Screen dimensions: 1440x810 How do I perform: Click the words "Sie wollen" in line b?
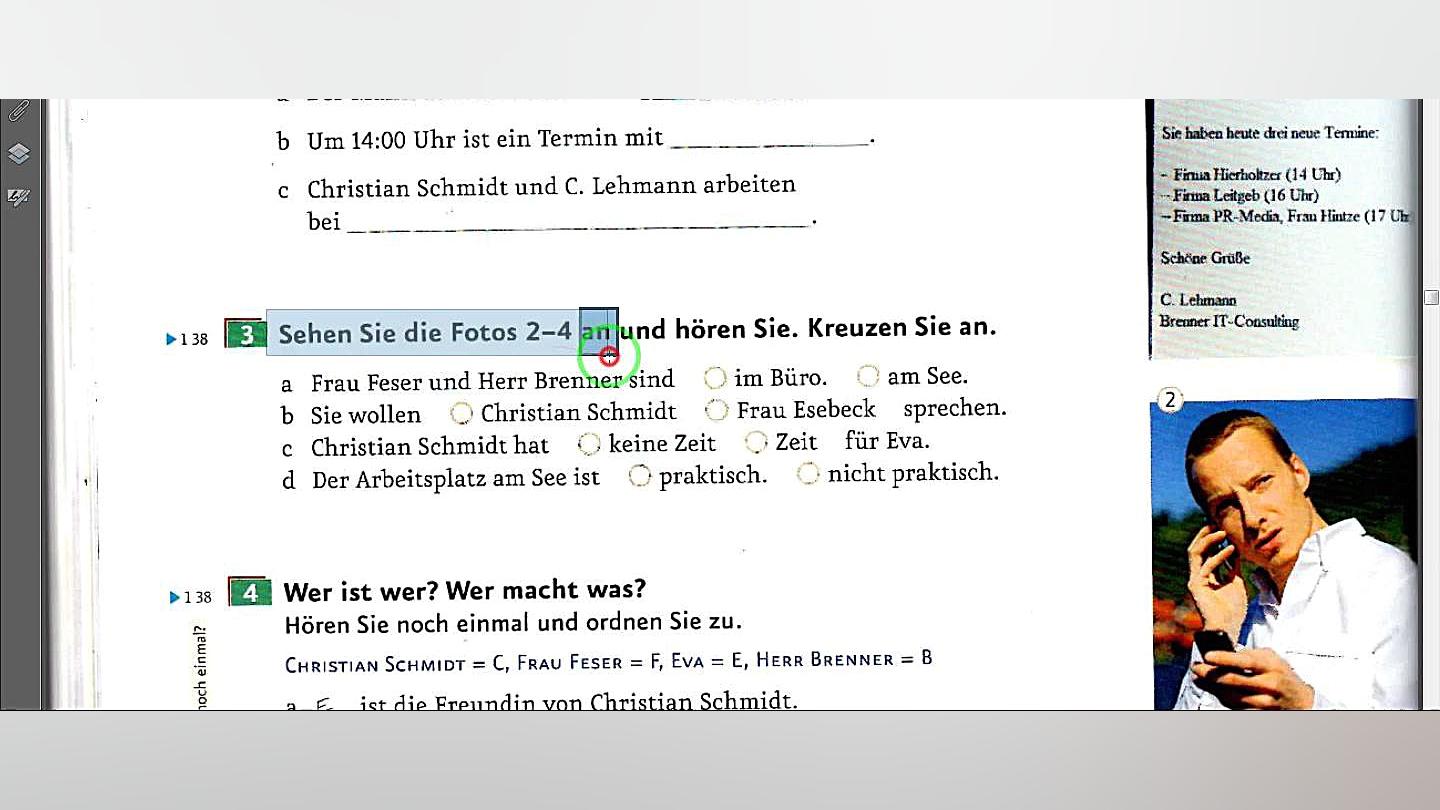(366, 415)
